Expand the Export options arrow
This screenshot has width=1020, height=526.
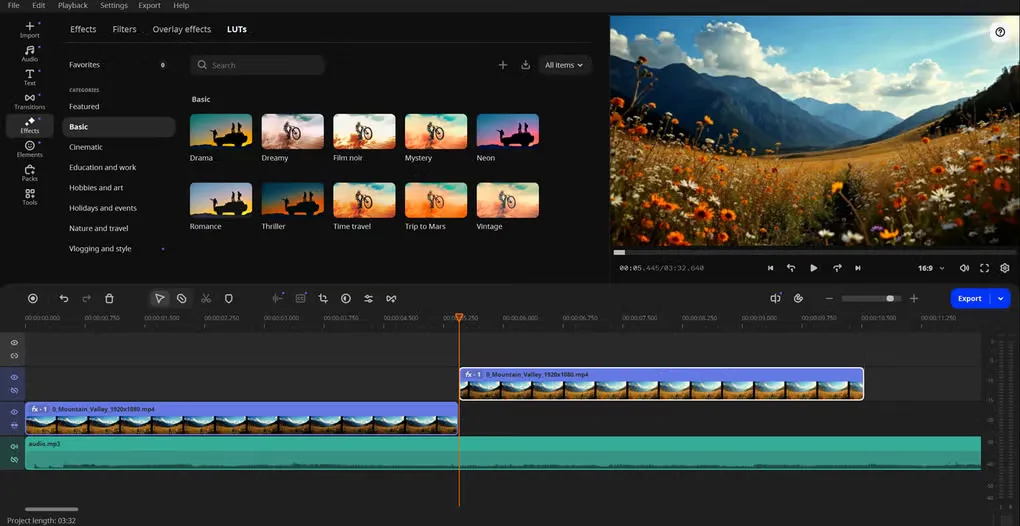1000,298
